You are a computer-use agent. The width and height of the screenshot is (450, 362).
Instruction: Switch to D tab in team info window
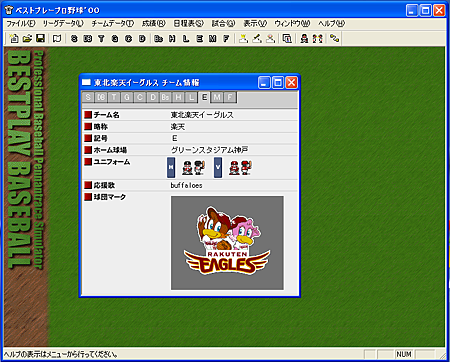point(153,97)
